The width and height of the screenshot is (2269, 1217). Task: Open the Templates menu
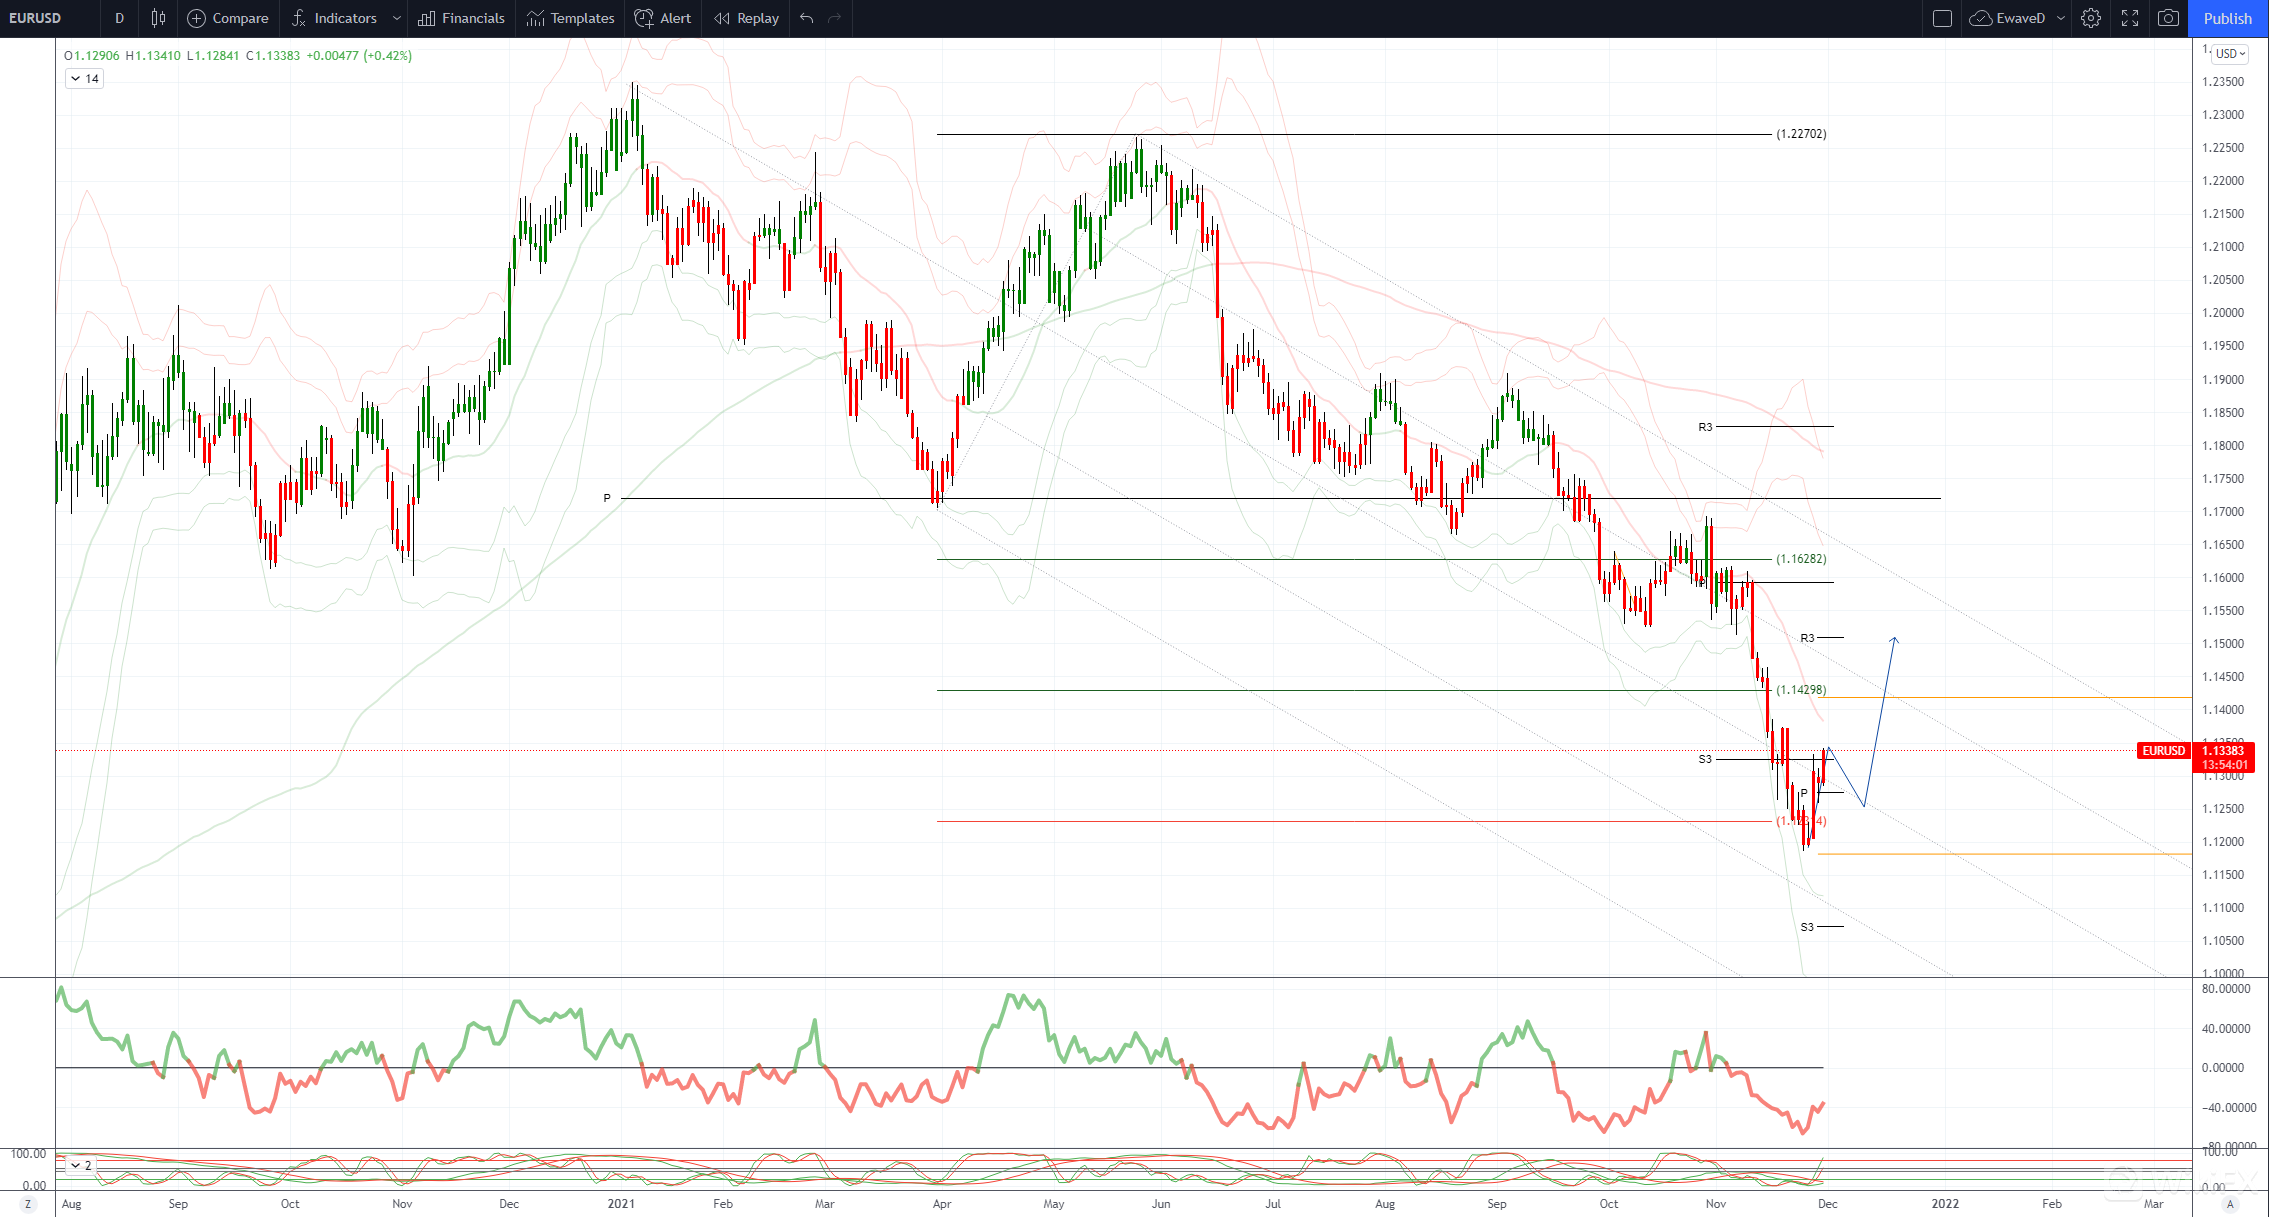[570, 18]
